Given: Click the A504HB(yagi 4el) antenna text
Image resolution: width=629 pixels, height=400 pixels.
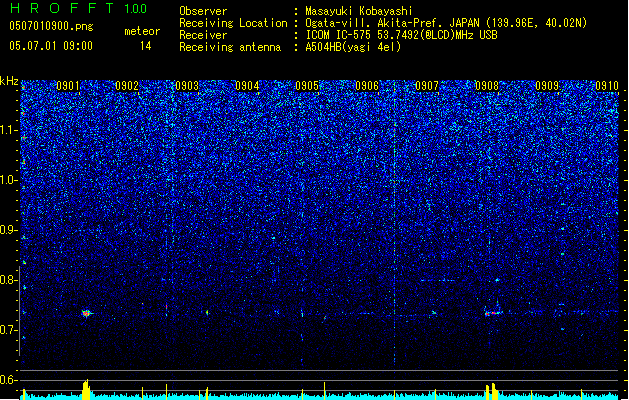Looking at the screenshot, I should [353, 47].
